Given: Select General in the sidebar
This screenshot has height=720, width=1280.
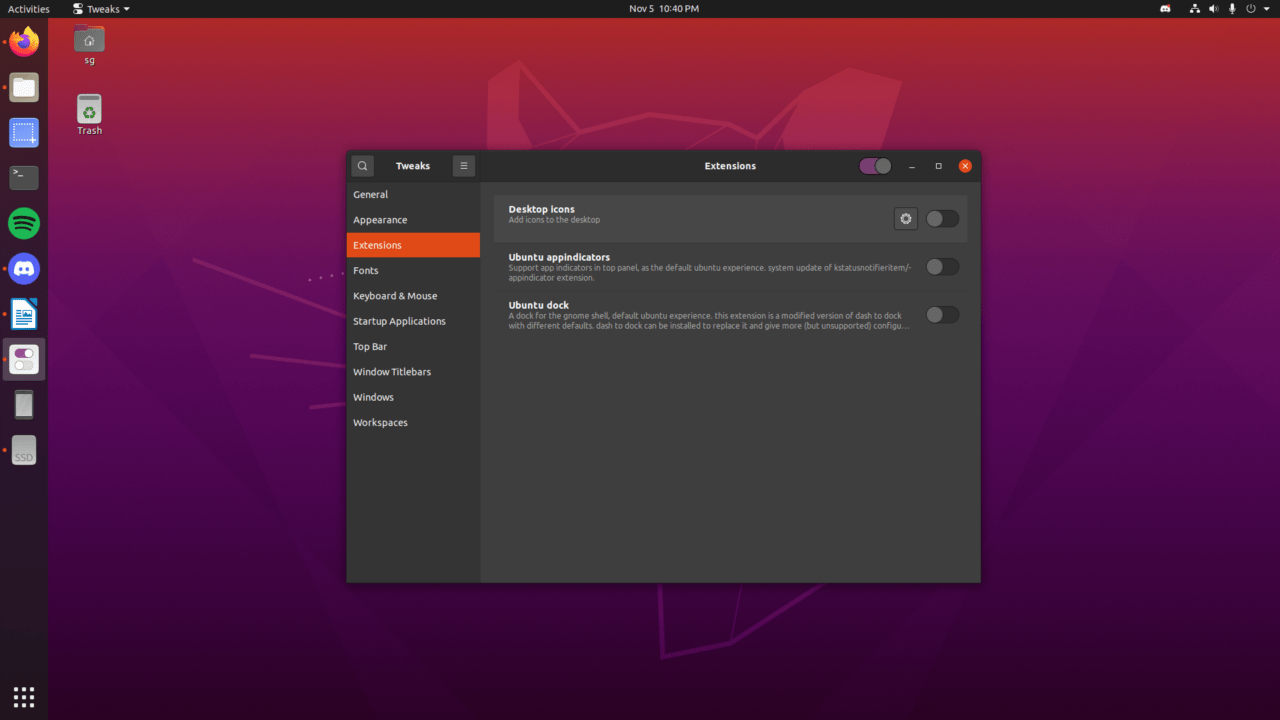Looking at the screenshot, I should coord(414,195).
